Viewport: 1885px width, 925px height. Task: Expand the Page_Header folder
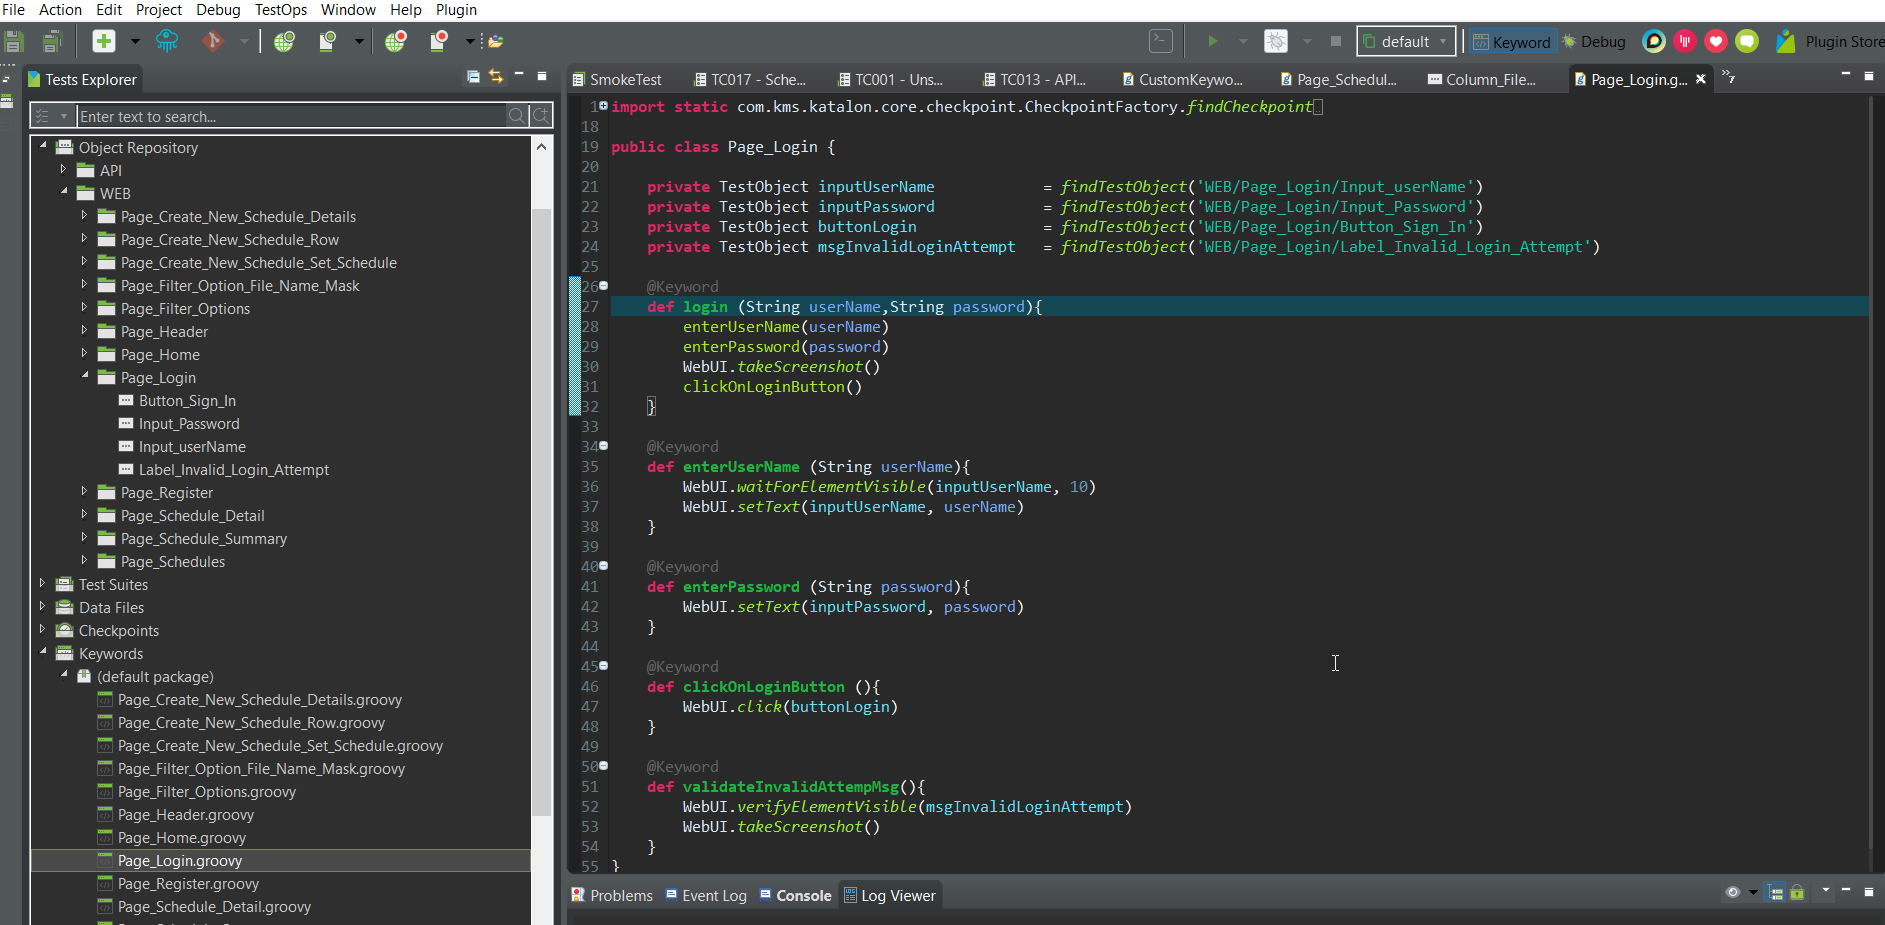click(x=84, y=331)
